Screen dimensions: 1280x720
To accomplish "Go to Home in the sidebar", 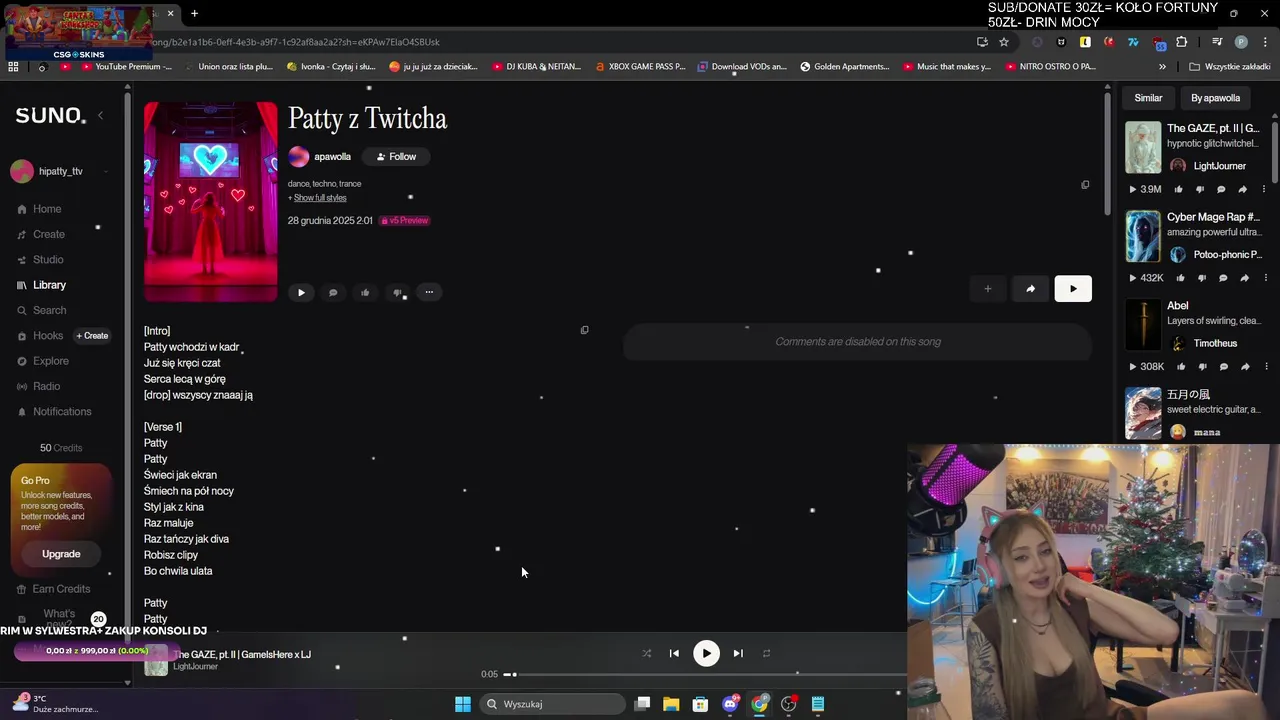I will point(47,209).
